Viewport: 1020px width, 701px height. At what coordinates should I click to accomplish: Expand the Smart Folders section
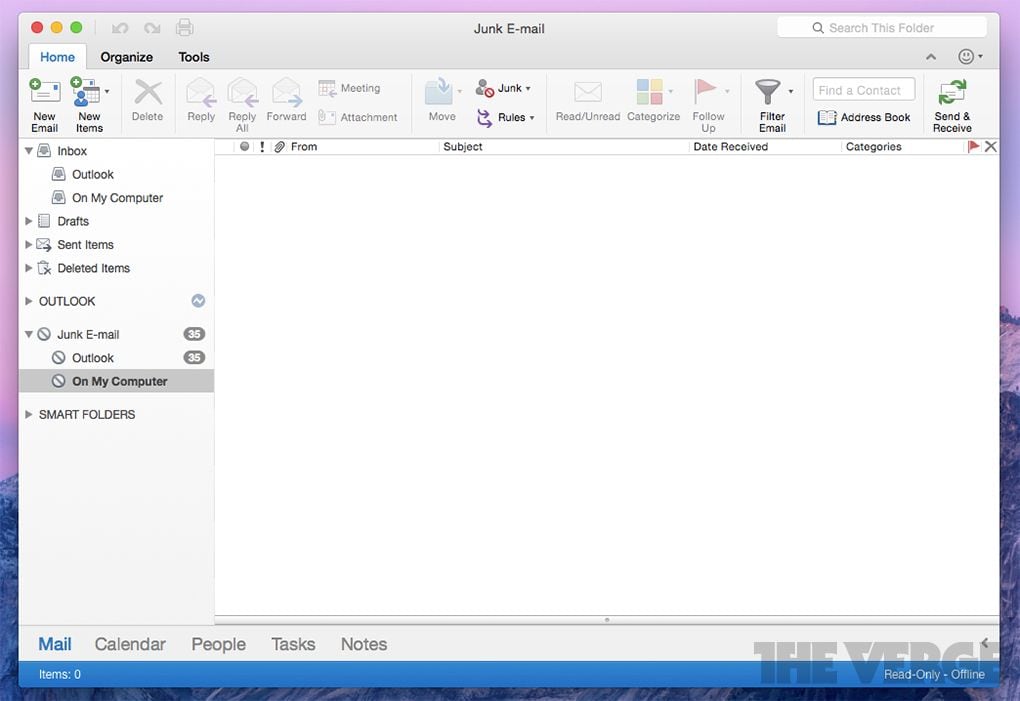(x=28, y=414)
